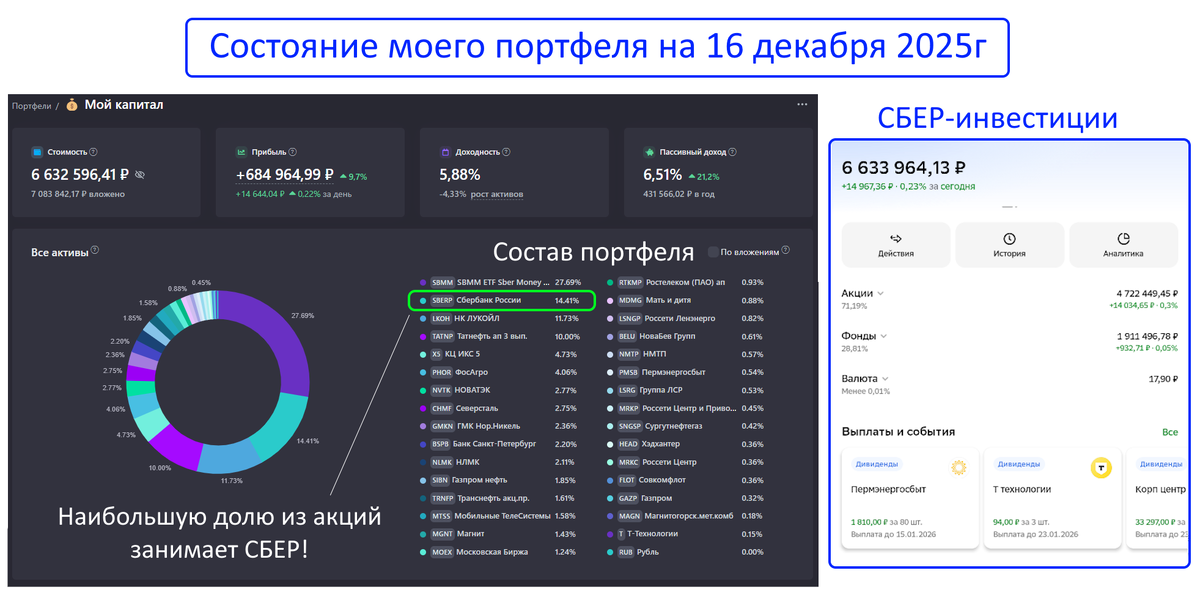Screen dimensions: 1200x595
Task: Click the help icon next to Доходность
Action: (506, 152)
